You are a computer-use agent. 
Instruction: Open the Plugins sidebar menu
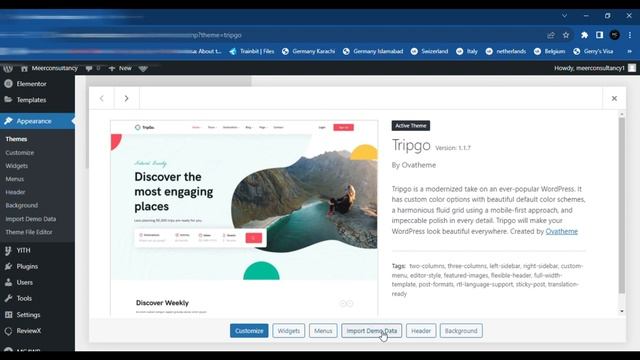pos(27,266)
